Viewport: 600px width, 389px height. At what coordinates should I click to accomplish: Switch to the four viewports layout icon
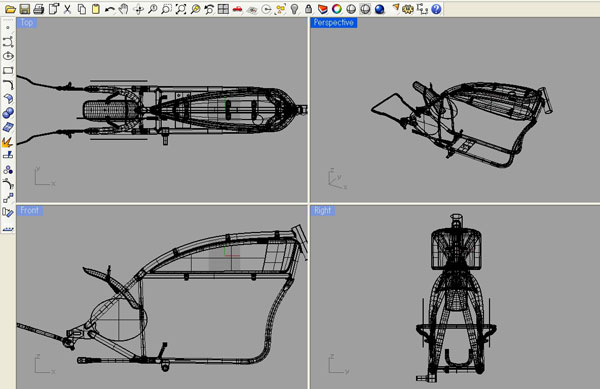[x=223, y=9]
